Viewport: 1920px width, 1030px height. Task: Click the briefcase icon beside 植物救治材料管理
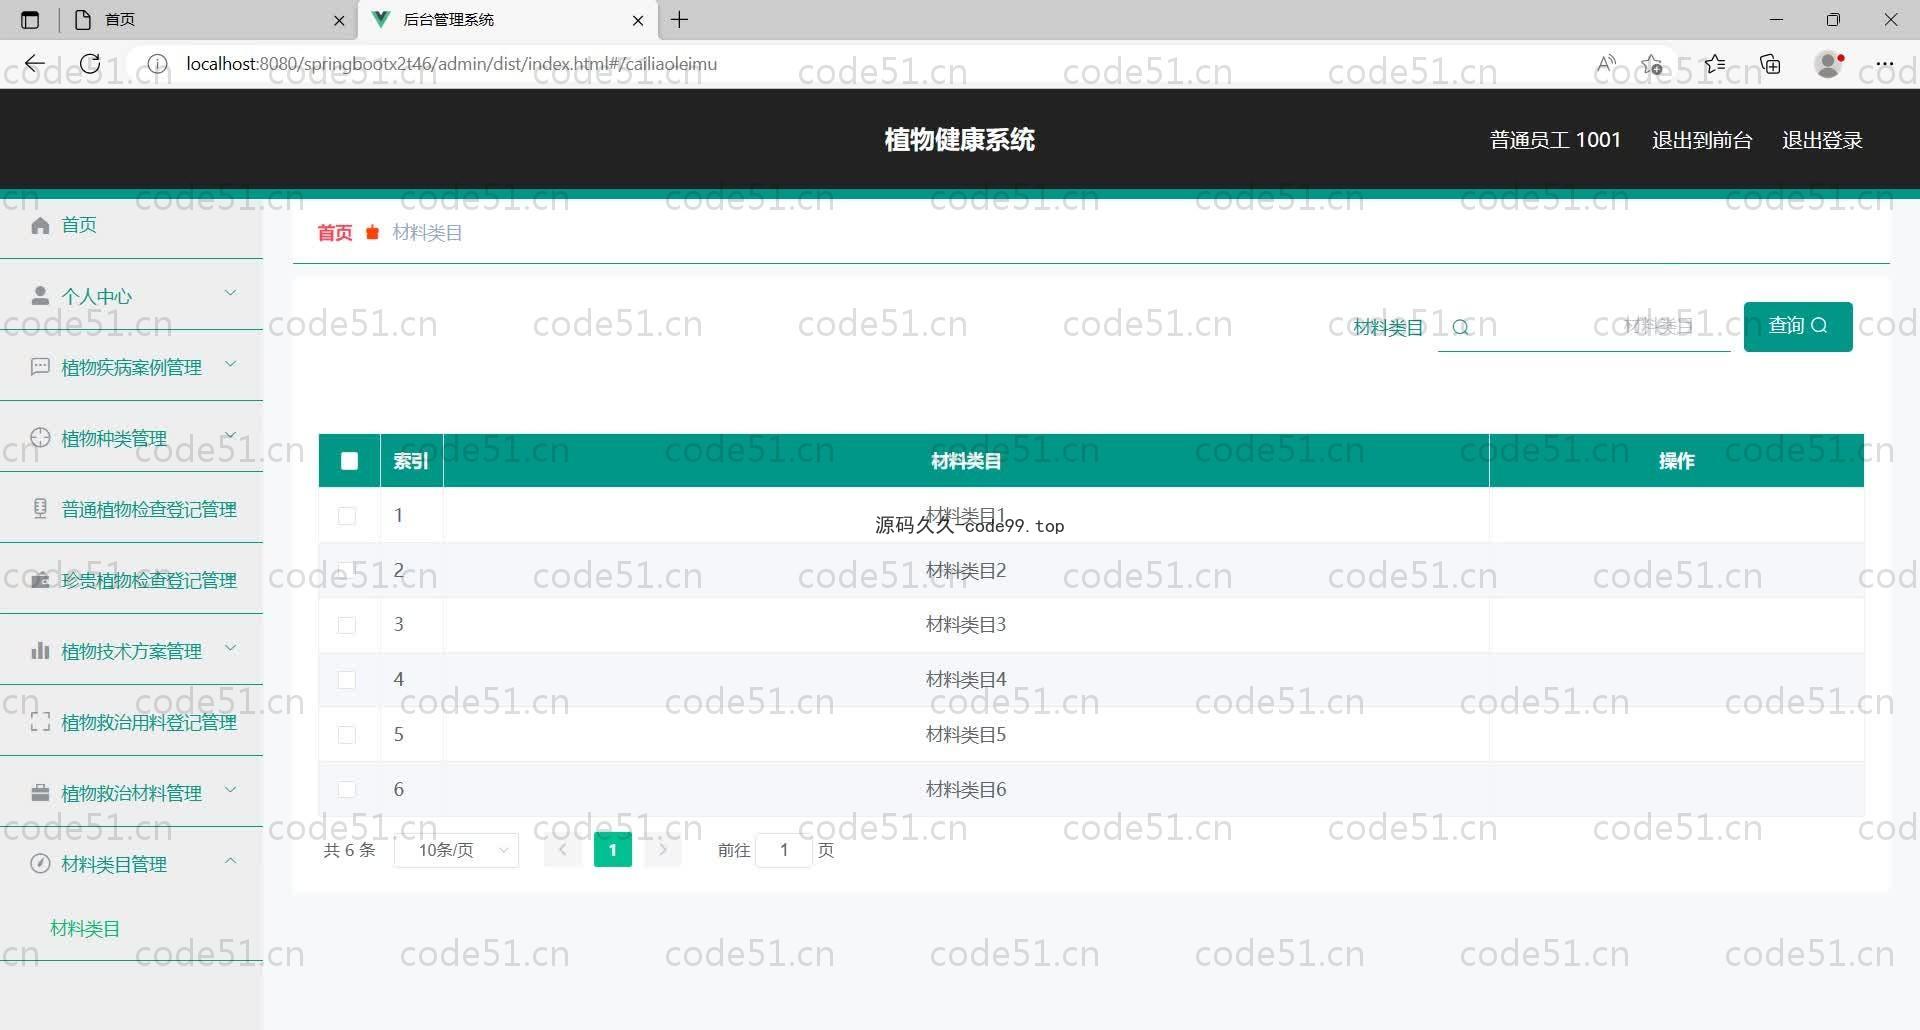[40, 793]
